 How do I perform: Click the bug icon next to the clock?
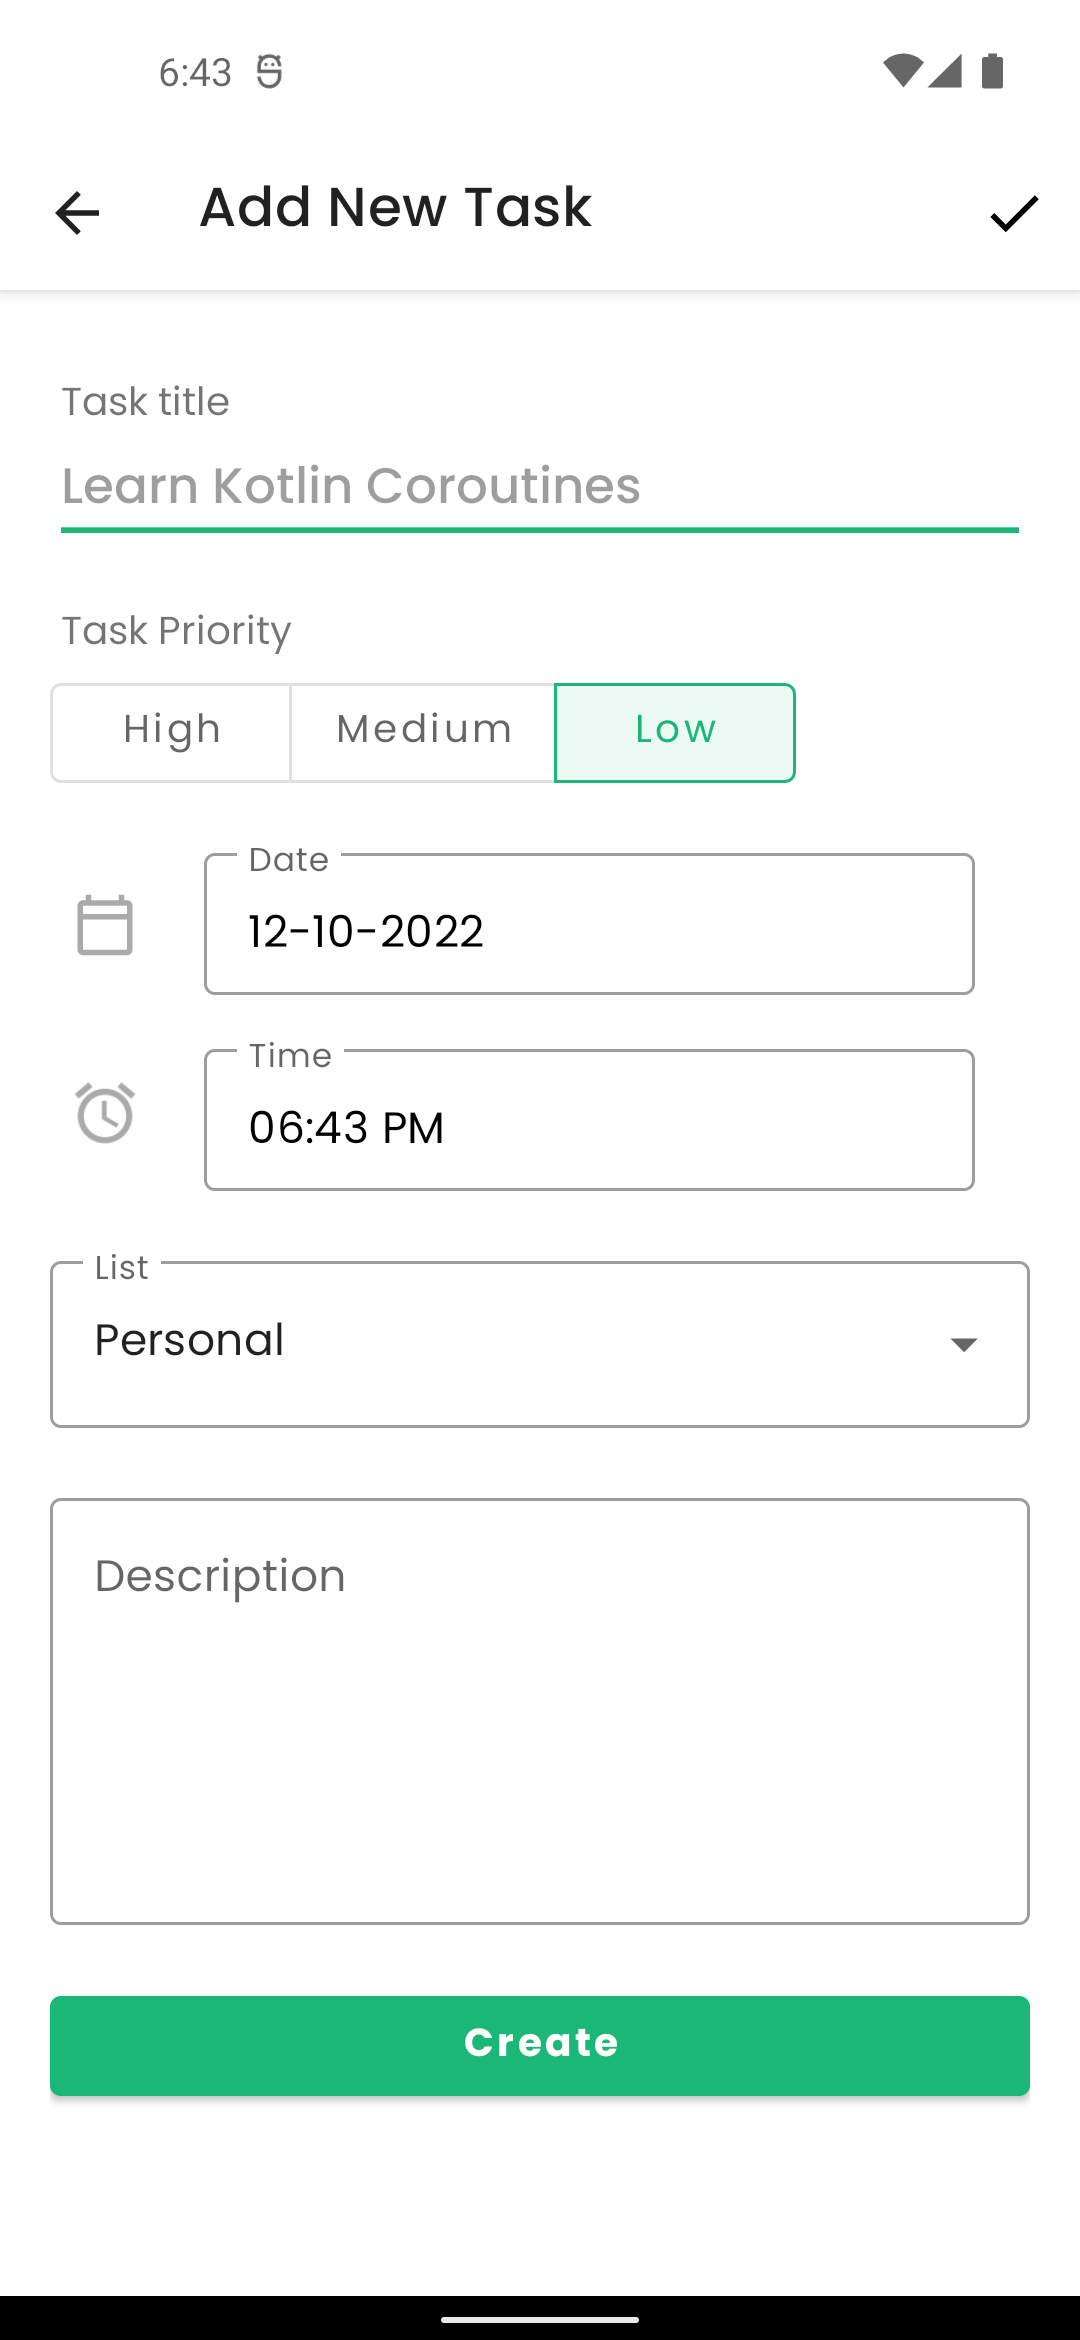[268, 71]
